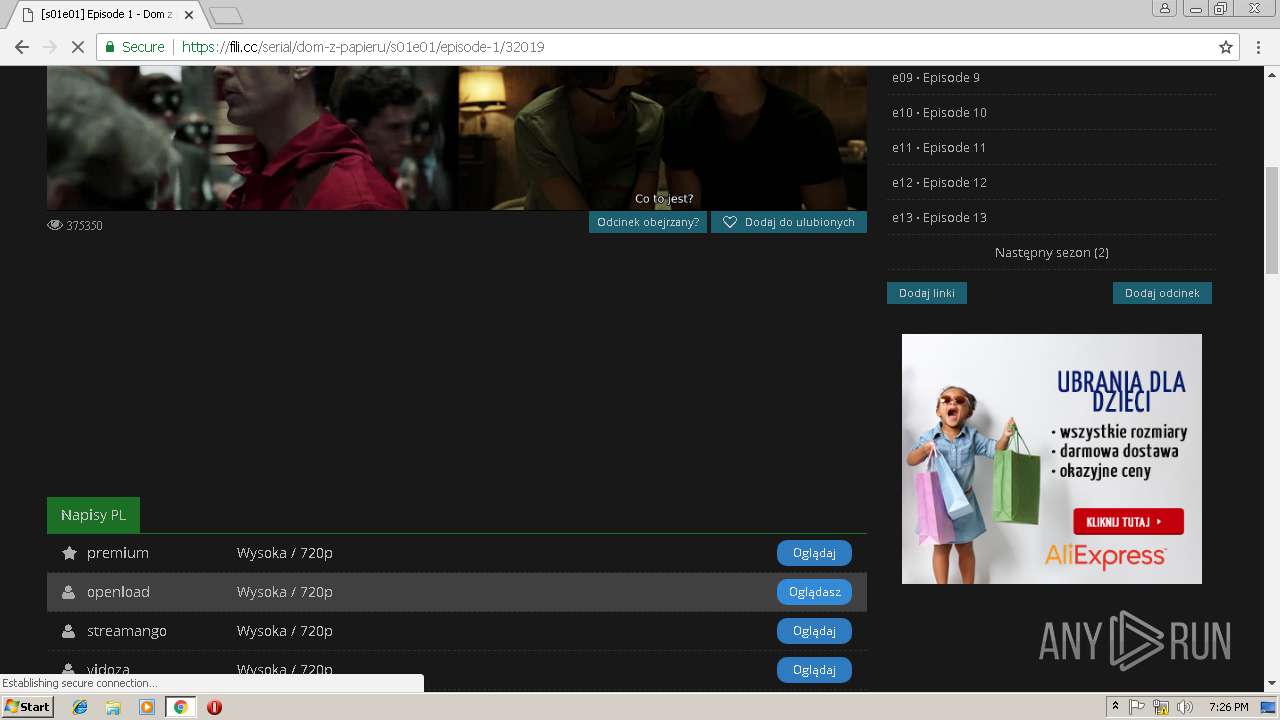1280x720 pixels.
Task: Open Windows Explorer folder icon in taskbar
Action: [113, 707]
